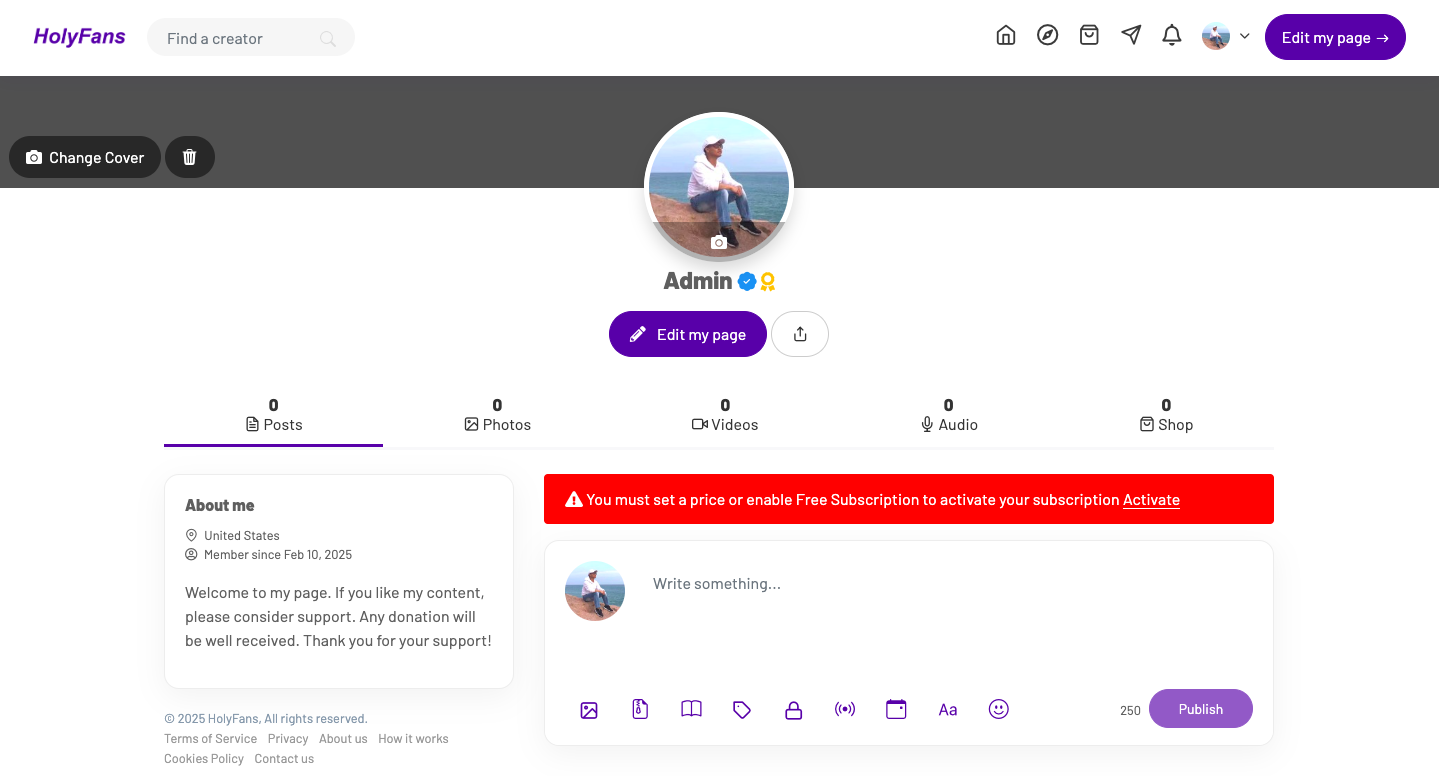Click Edit my page under Admin name
The image size is (1439, 776).
pyautogui.click(x=688, y=334)
